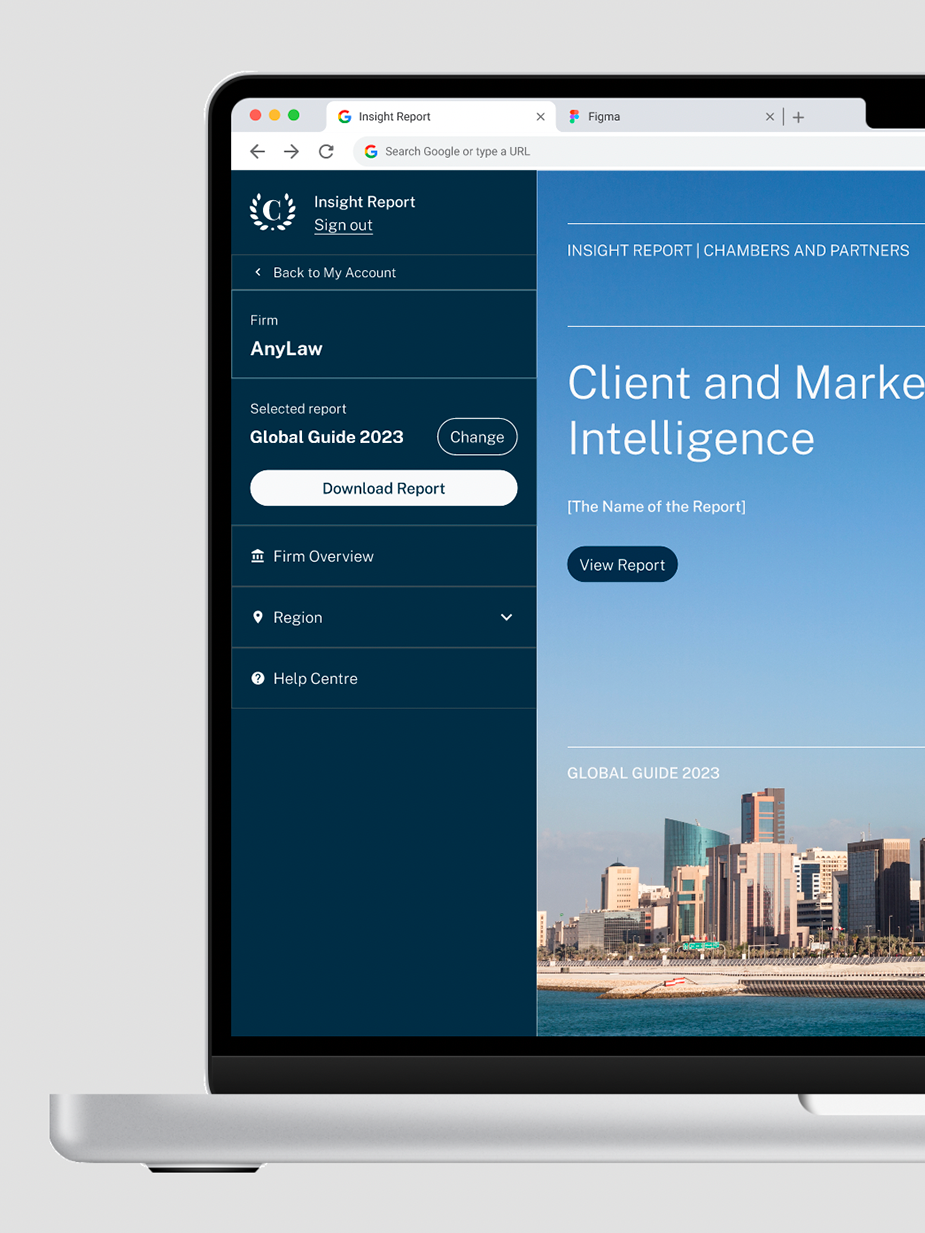Click the Insight Report tab Google favicon
The width and height of the screenshot is (925, 1233).
(x=344, y=116)
